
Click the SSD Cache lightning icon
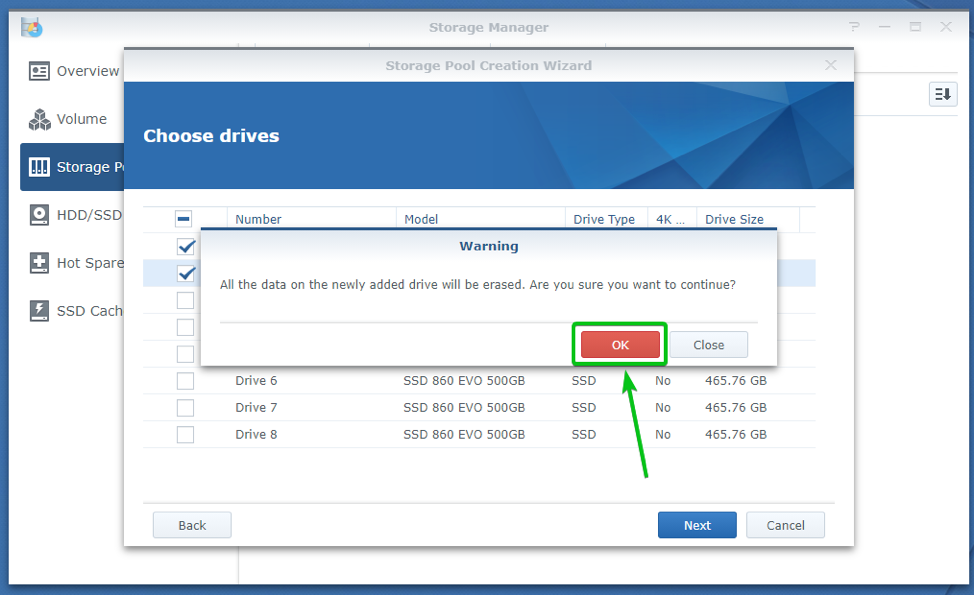pyautogui.click(x=39, y=311)
